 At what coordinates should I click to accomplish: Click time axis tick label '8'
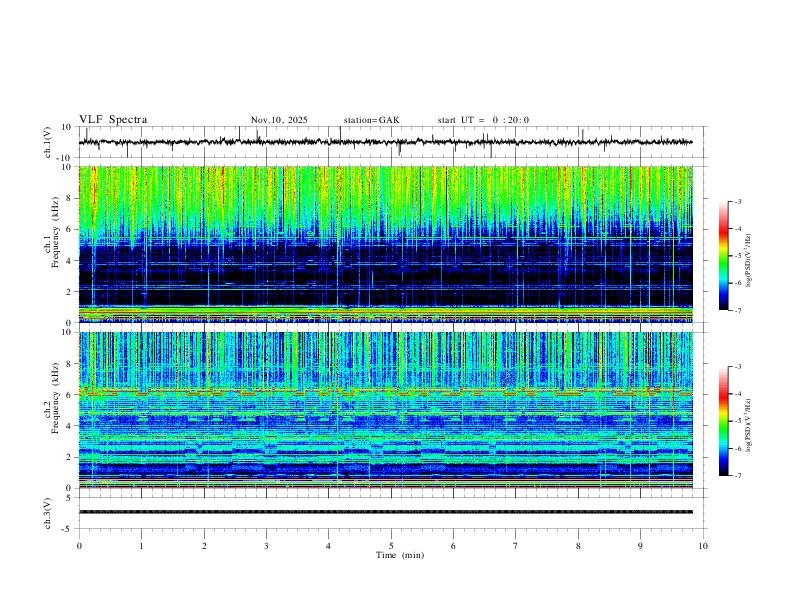tap(578, 546)
